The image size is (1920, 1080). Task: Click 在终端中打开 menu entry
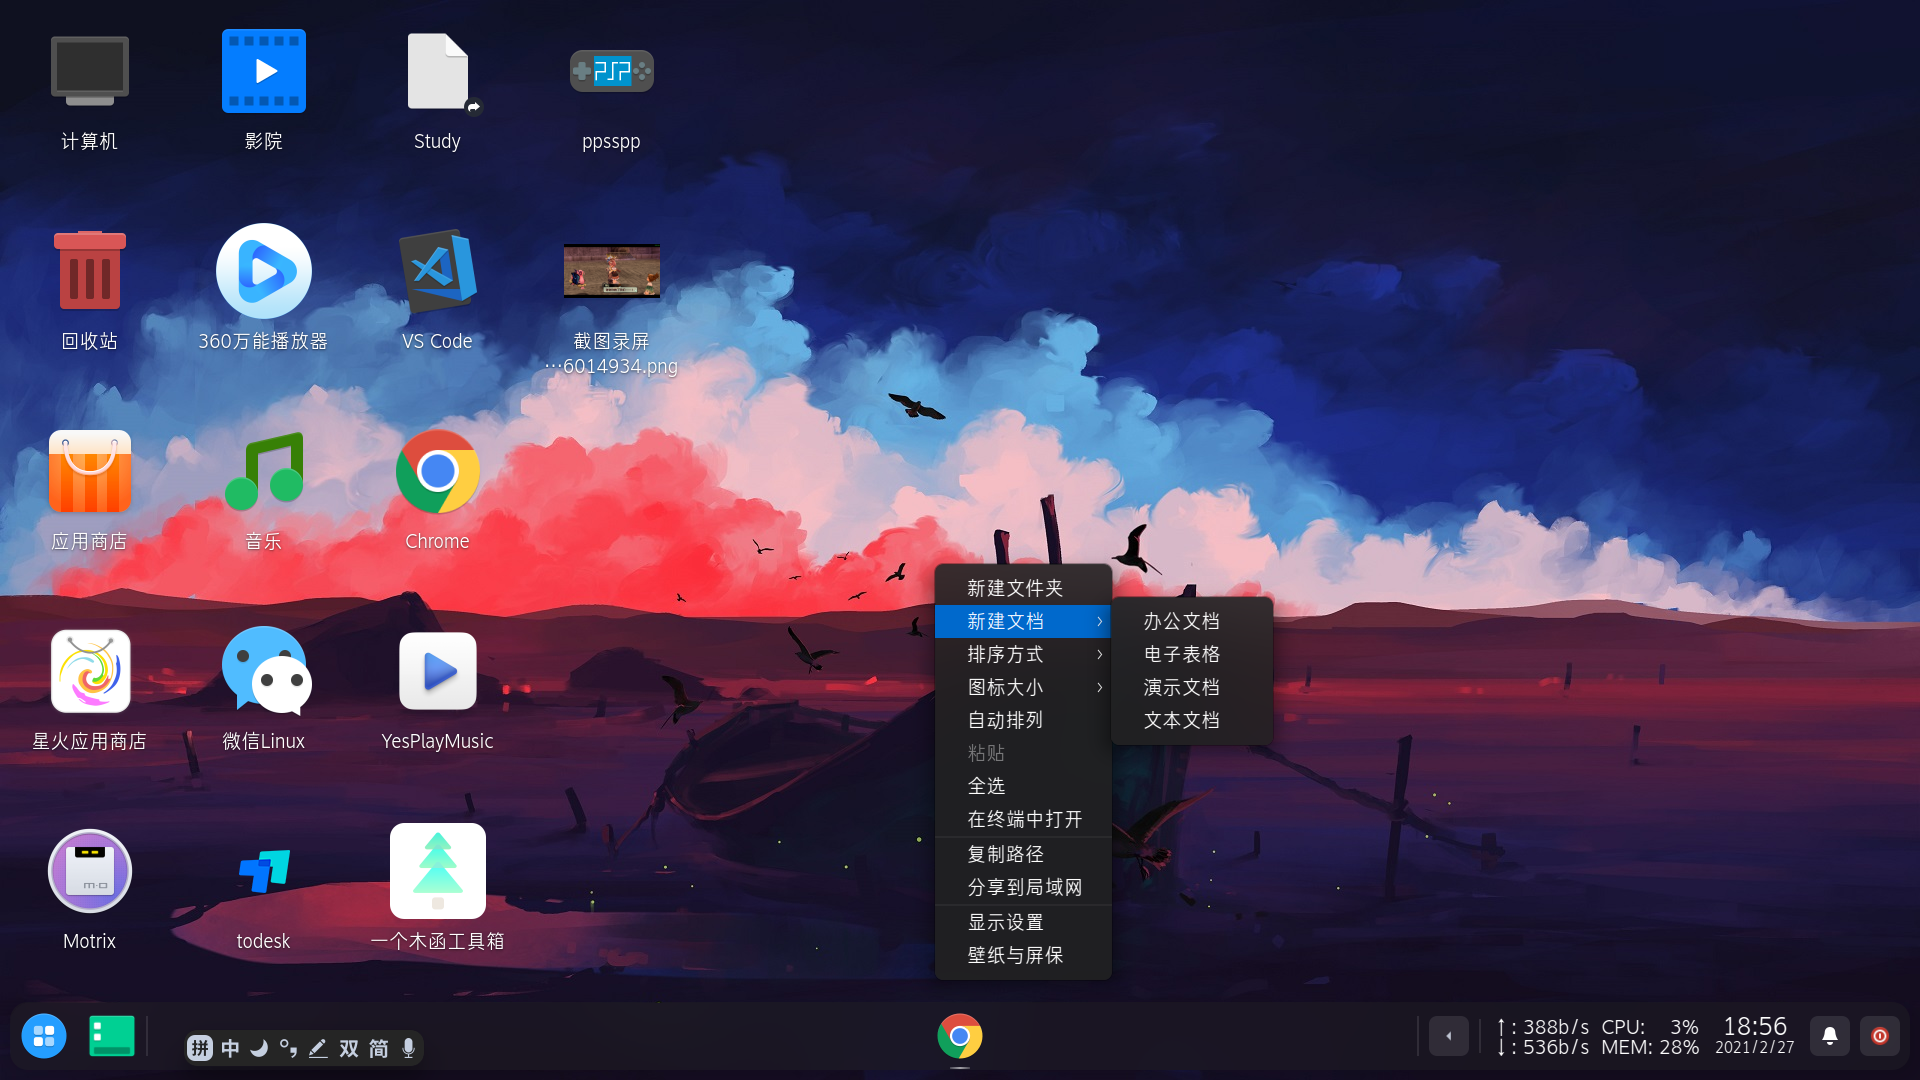pos(1024,819)
